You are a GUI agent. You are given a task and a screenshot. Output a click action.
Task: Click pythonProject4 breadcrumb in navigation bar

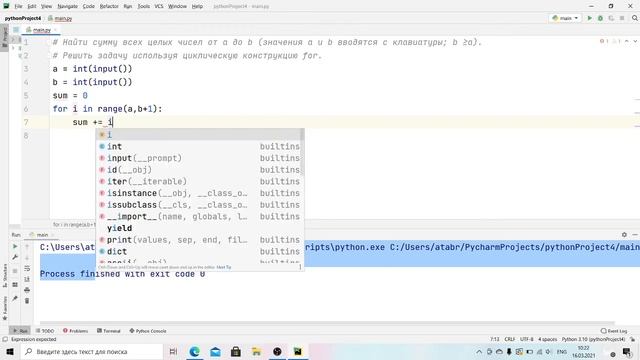(x=23, y=18)
